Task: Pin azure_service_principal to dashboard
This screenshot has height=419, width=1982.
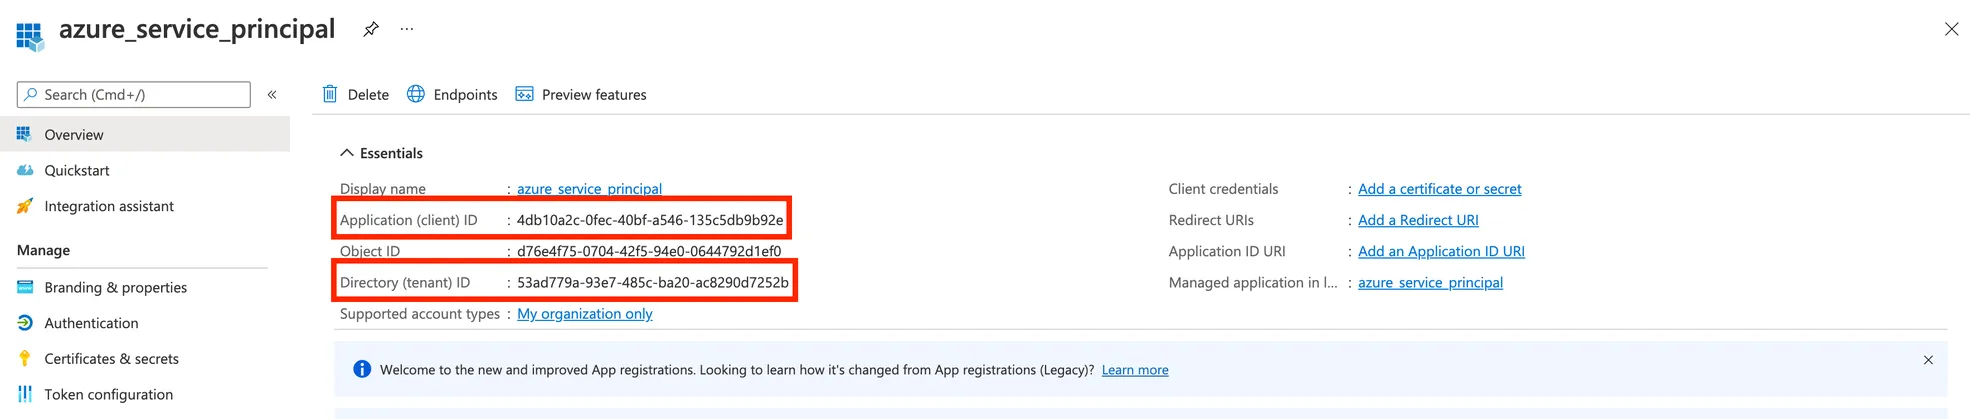Action: [x=371, y=29]
